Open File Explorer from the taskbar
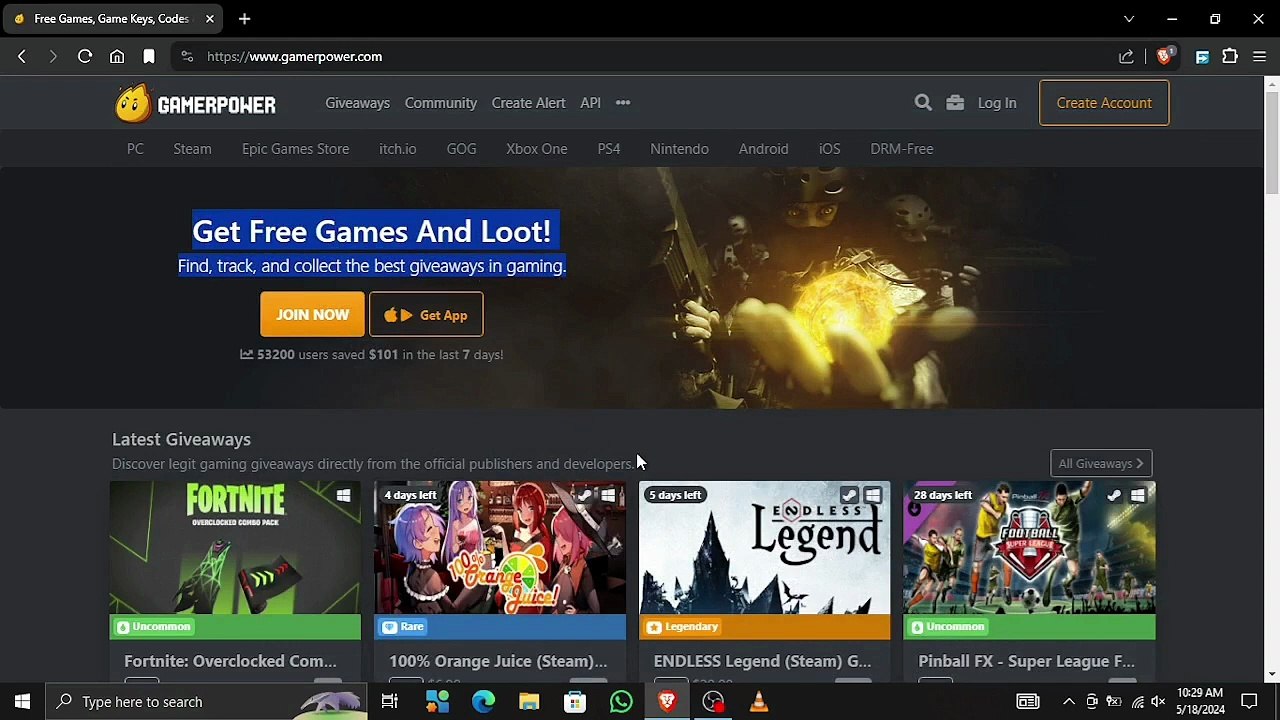 [529, 702]
